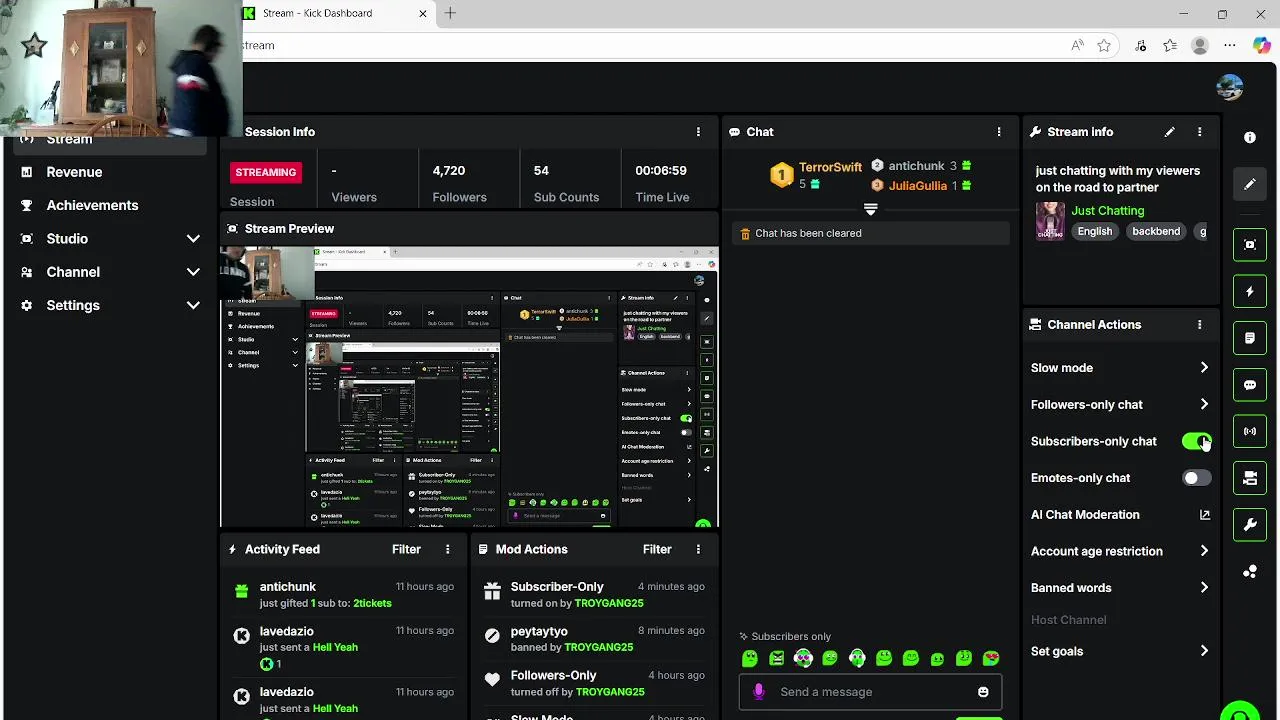Expand Banned words options
This screenshot has height=720, width=1280.
coord(1204,588)
